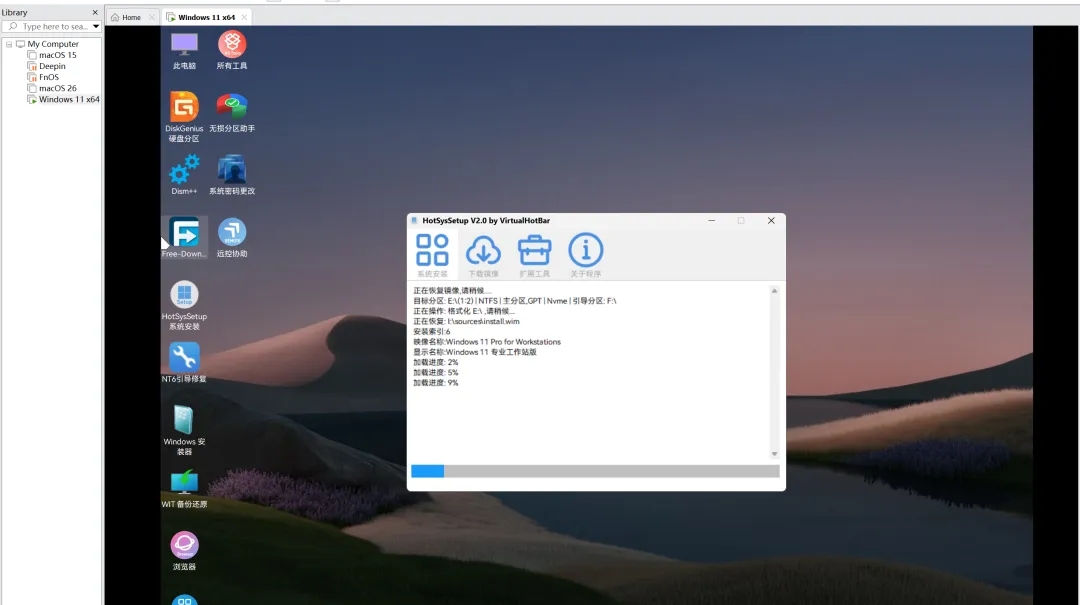This screenshot has width=1080, height=605.
Task: Select the Dism++ gear icon
Action: (184, 174)
